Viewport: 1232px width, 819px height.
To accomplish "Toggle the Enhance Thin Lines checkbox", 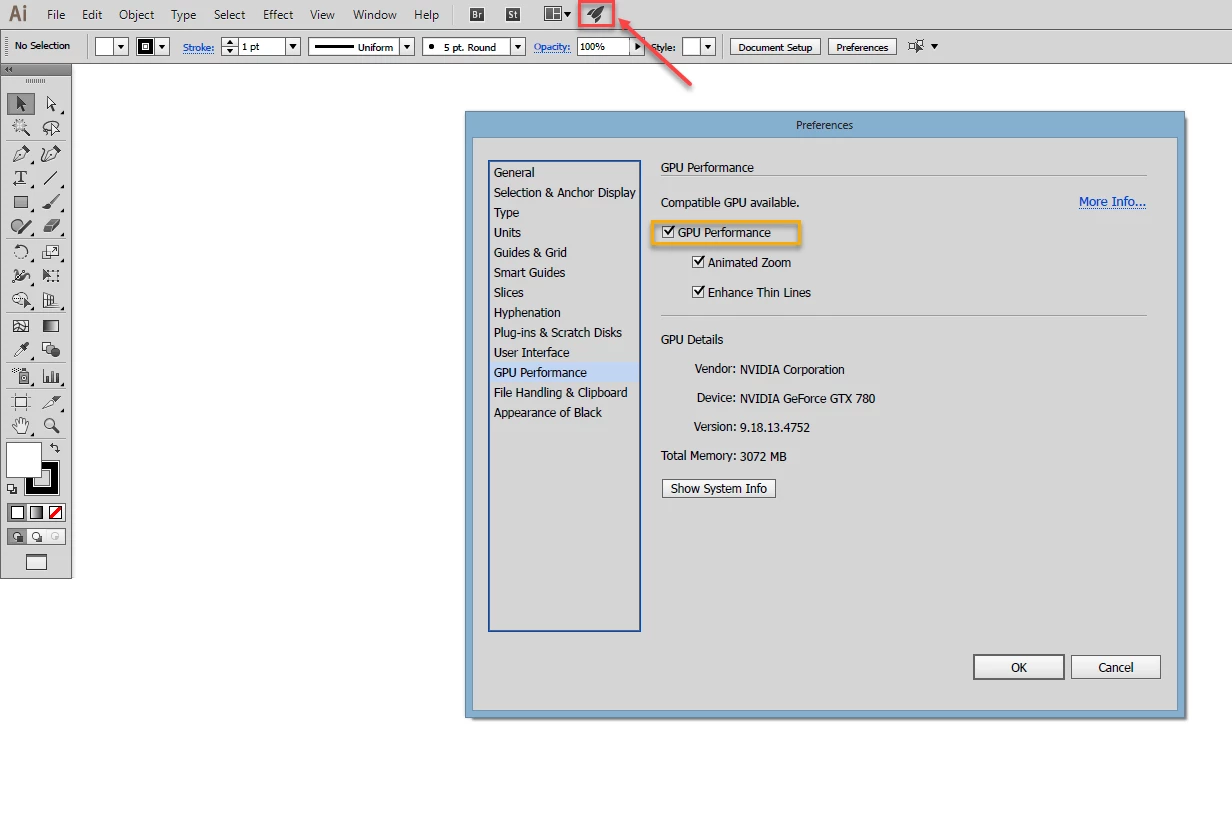I will click(x=699, y=292).
